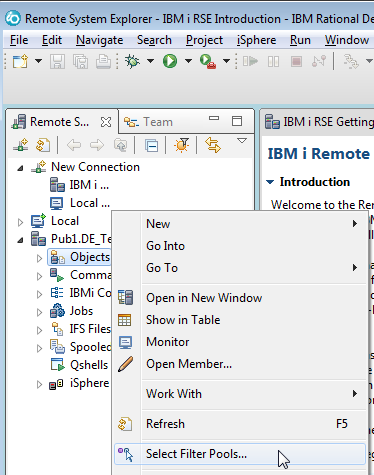Click the External Tools run icon
374x475 pixels.
208,61
